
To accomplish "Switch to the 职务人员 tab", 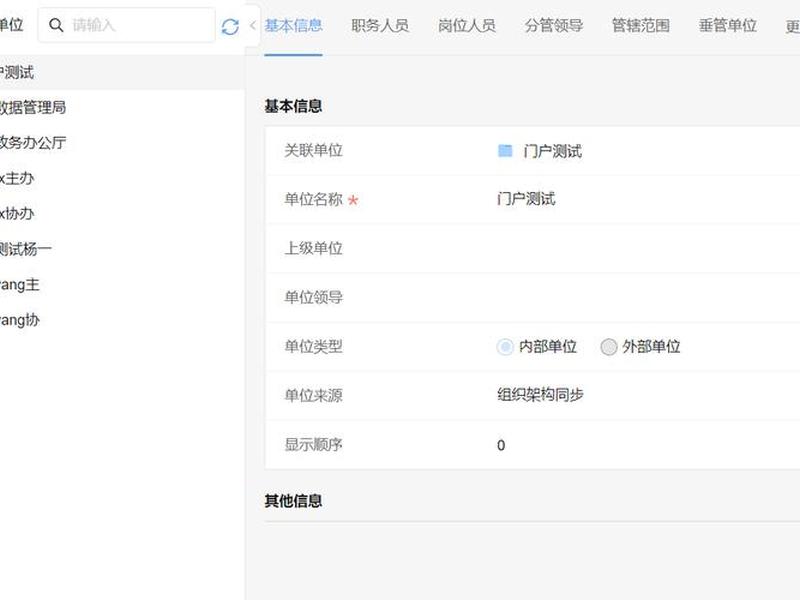I will coord(380,26).
